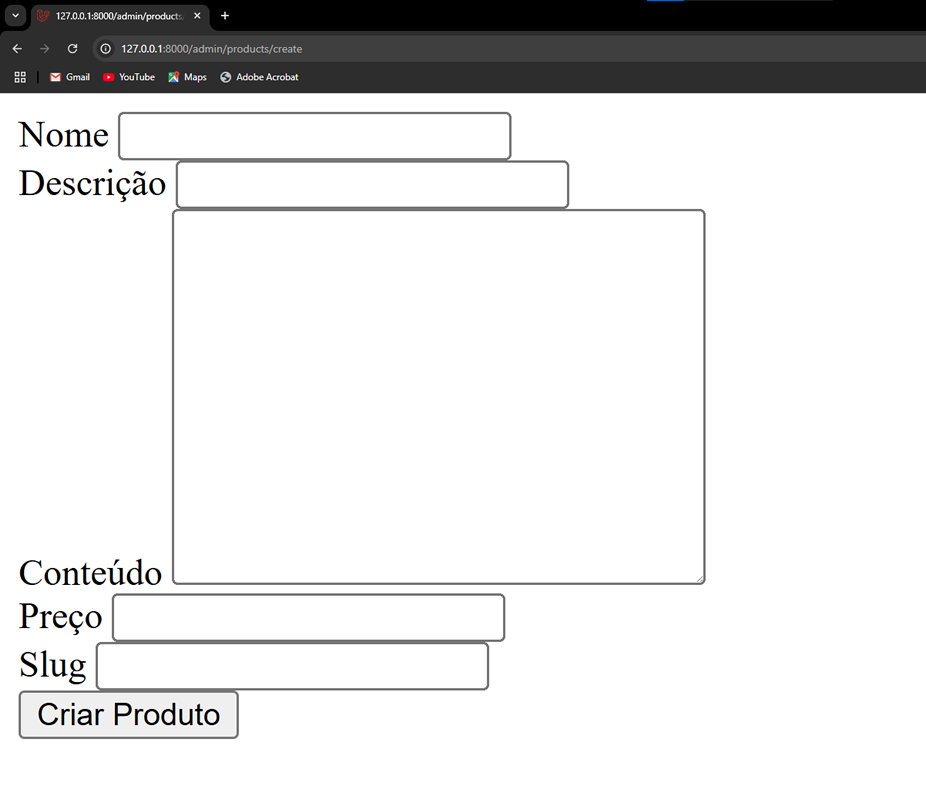
Task: Click the browser forward arrow
Action: pos(44,49)
